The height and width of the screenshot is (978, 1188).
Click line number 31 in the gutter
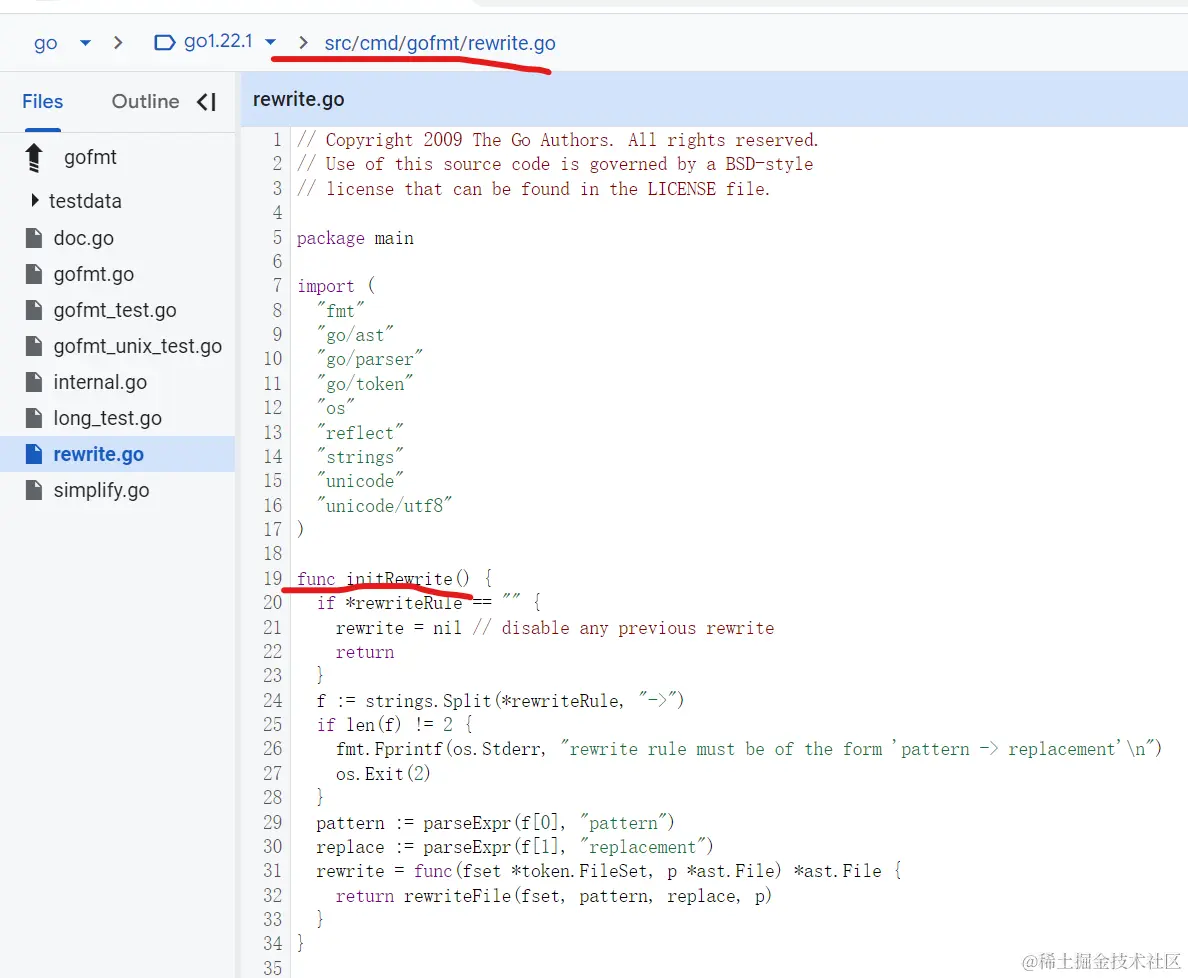click(x=273, y=871)
